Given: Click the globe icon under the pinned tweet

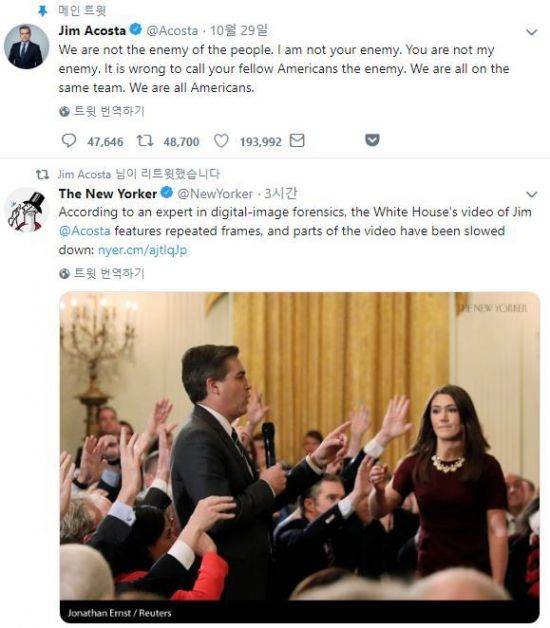Looking at the screenshot, I should point(64,112).
